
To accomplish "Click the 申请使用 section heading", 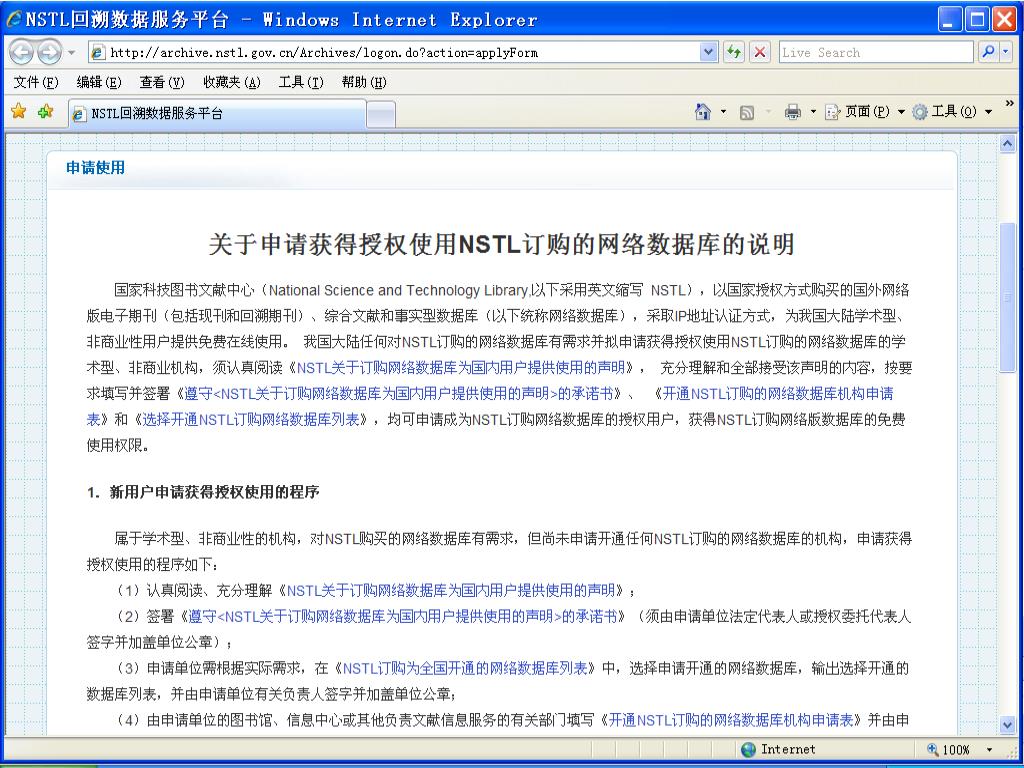I will coord(95,168).
